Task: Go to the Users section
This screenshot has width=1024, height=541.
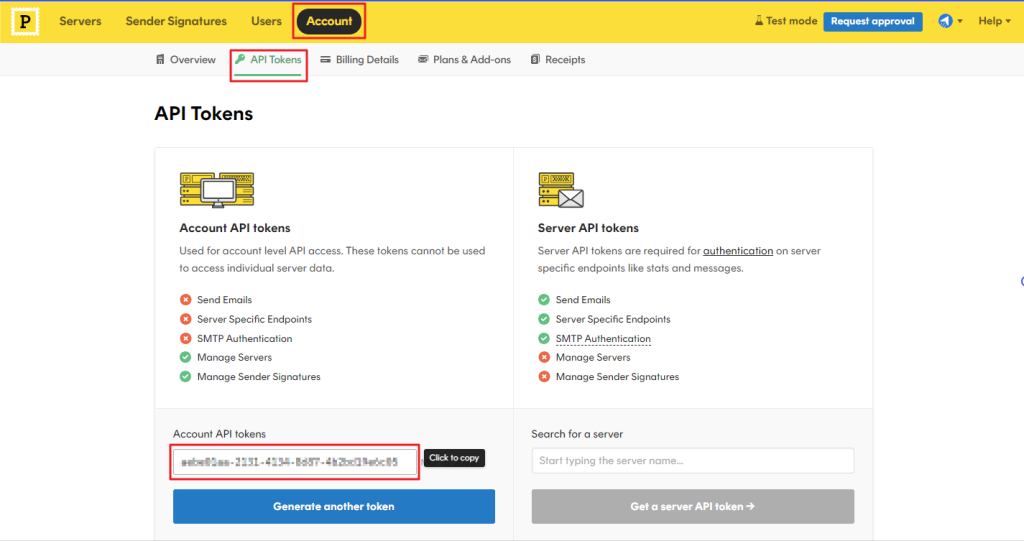Action: [x=266, y=22]
